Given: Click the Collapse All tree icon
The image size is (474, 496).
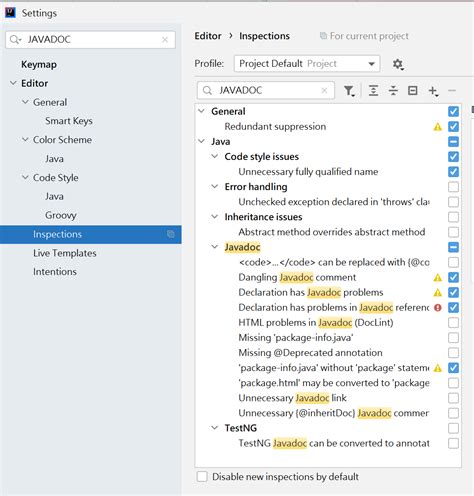Looking at the screenshot, I should coord(393,91).
